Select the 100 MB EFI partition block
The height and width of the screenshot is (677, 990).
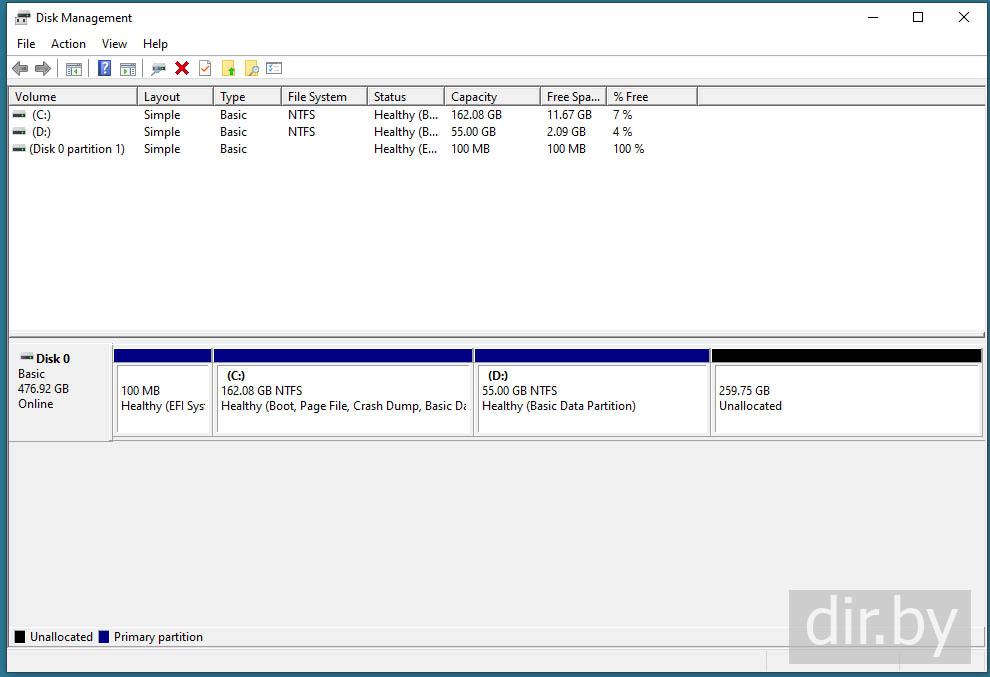click(162, 398)
